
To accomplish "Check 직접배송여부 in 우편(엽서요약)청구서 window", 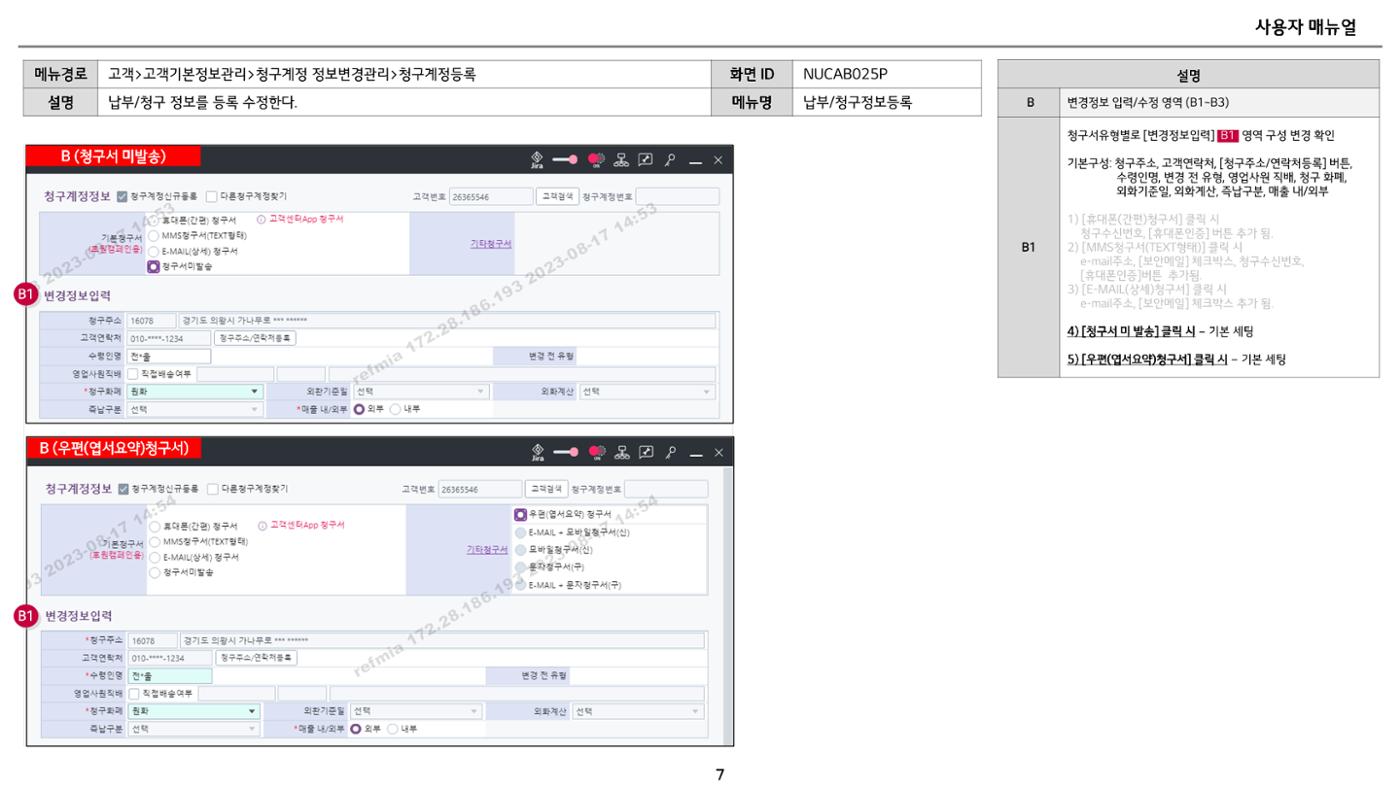I will [x=134, y=692].
